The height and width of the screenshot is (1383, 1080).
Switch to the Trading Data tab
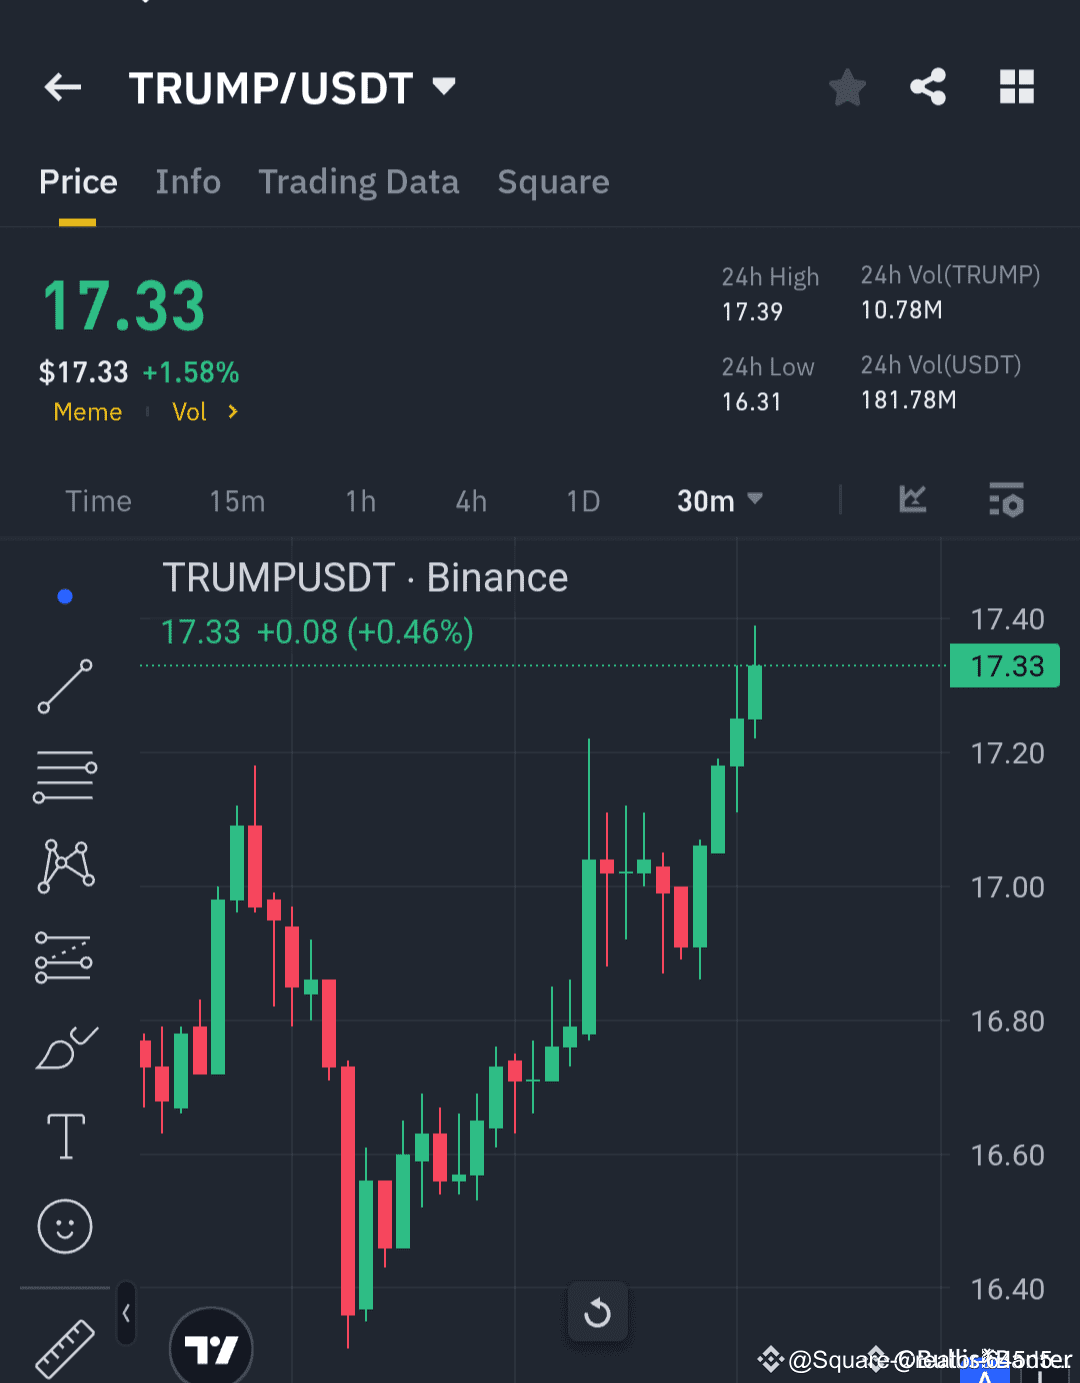tap(359, 182)
